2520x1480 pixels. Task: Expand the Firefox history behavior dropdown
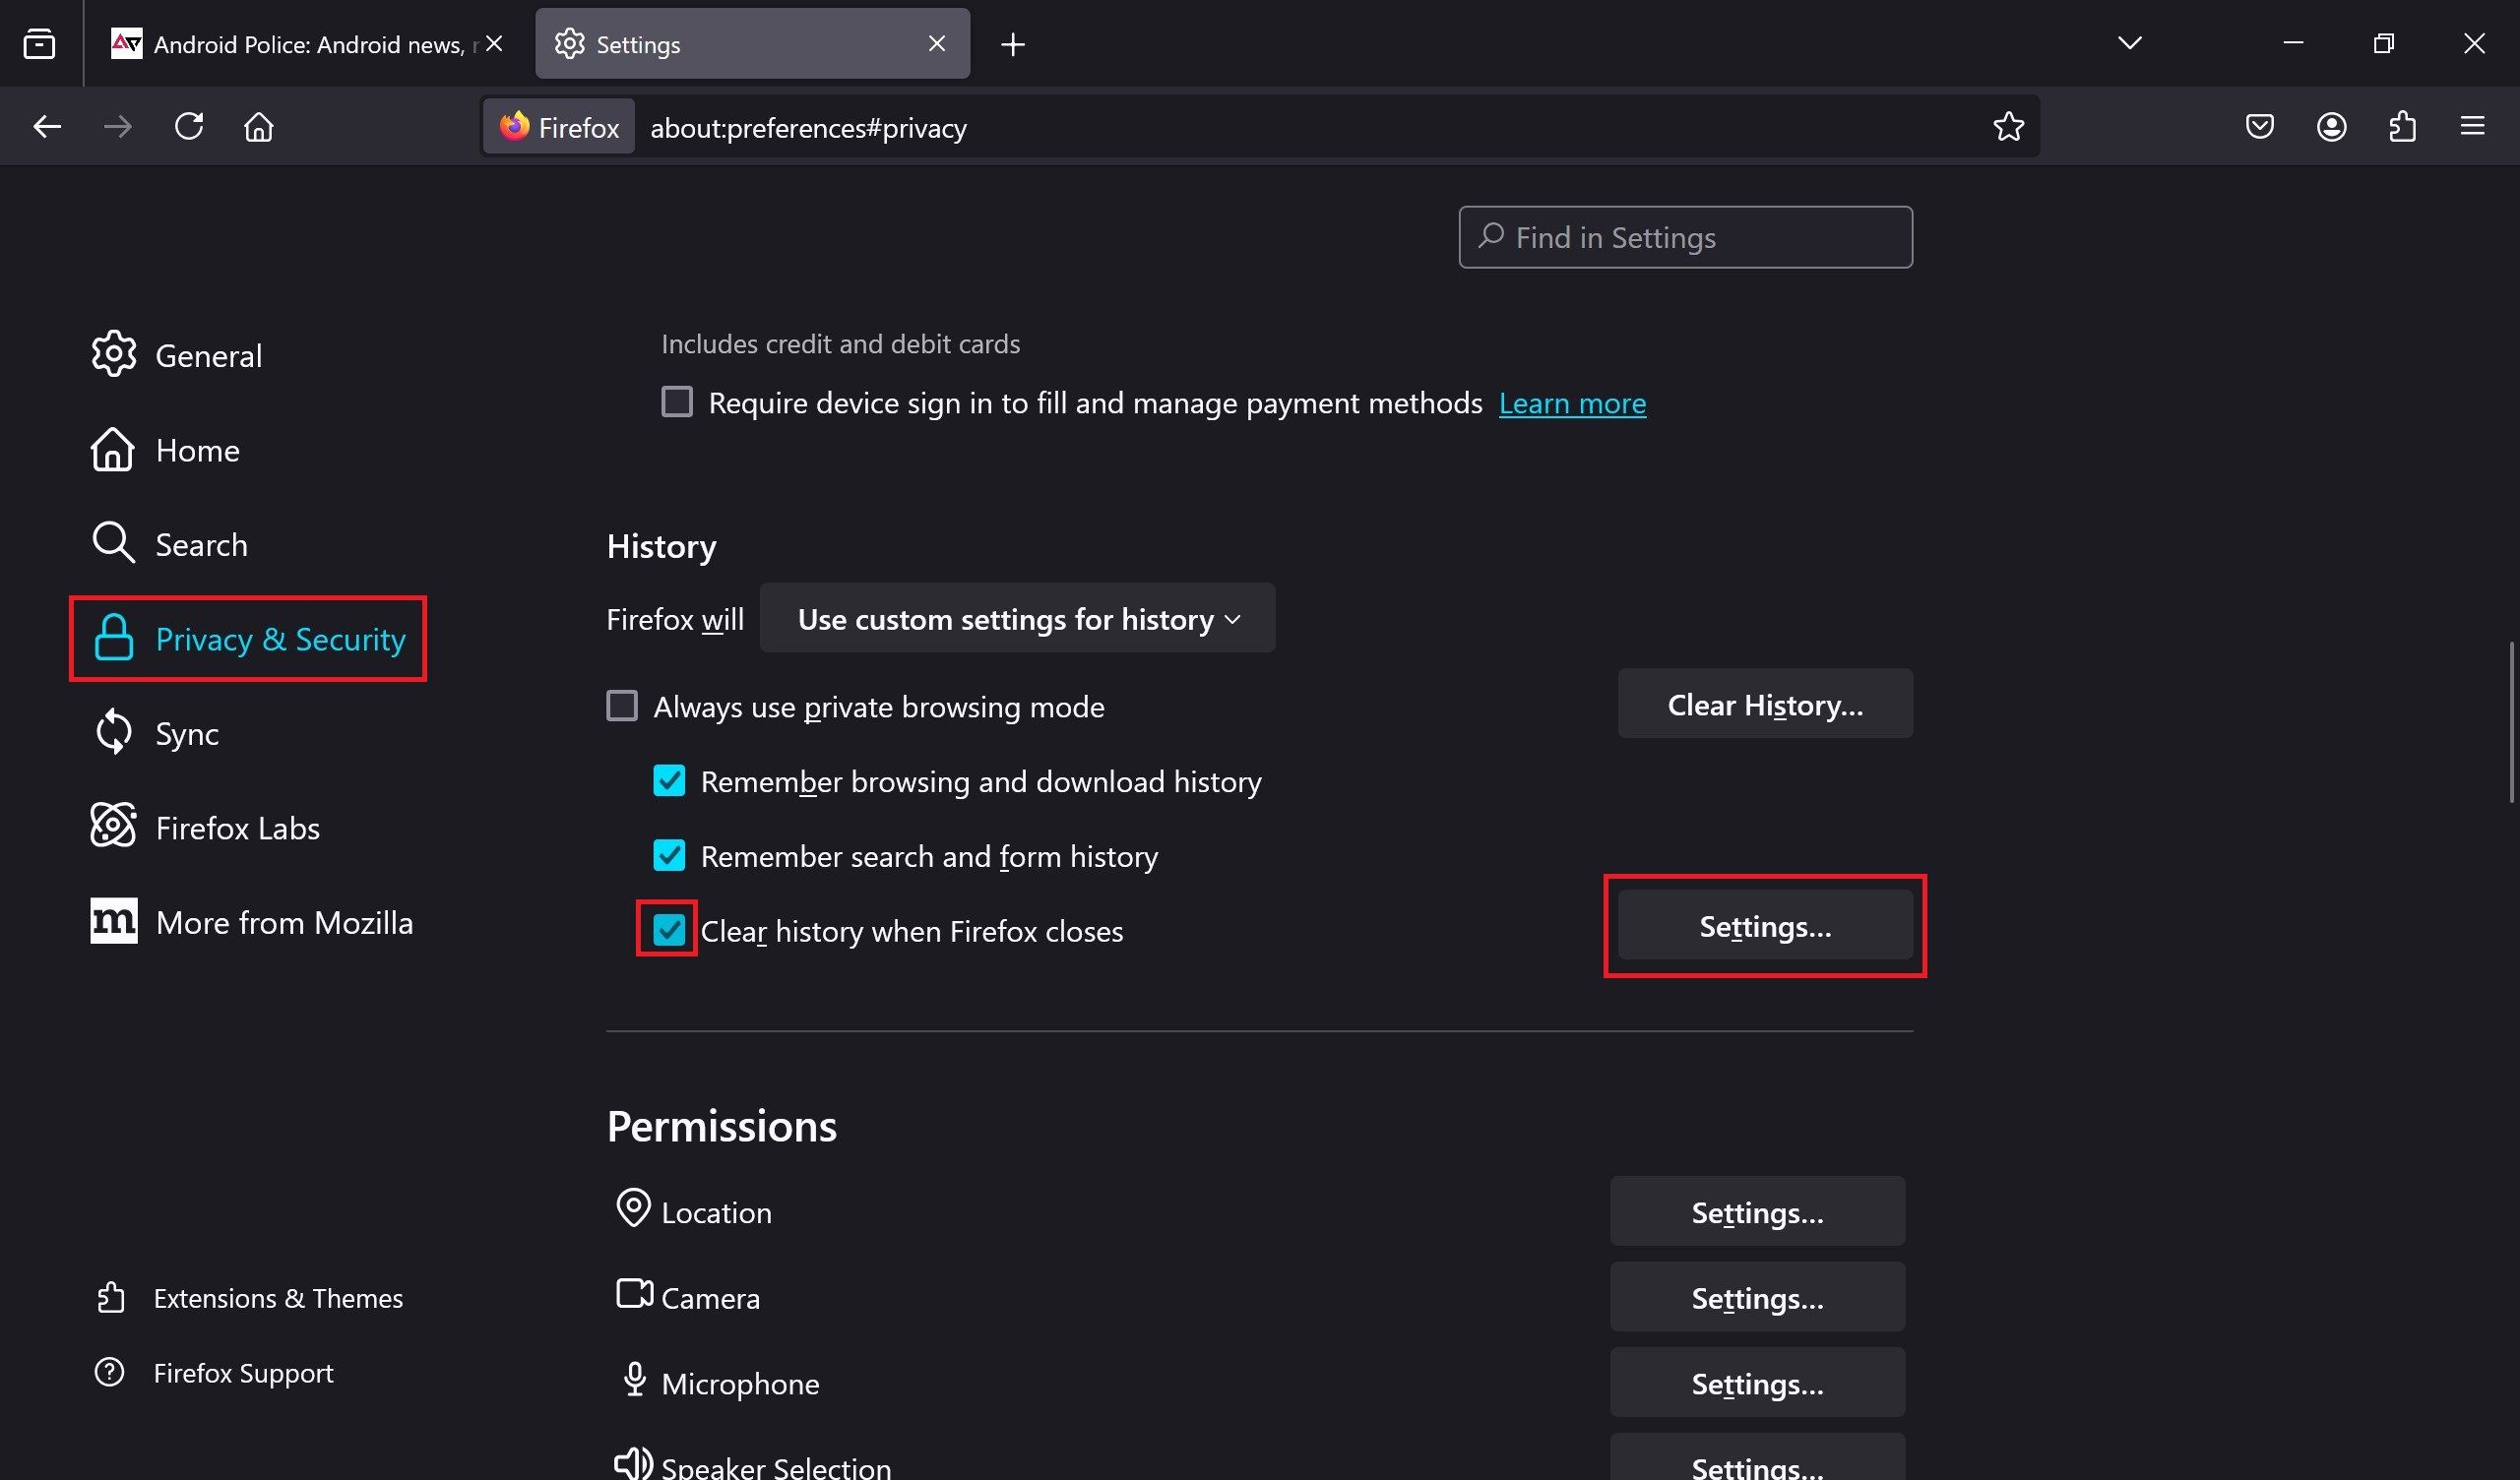(x=1017, y=618)
